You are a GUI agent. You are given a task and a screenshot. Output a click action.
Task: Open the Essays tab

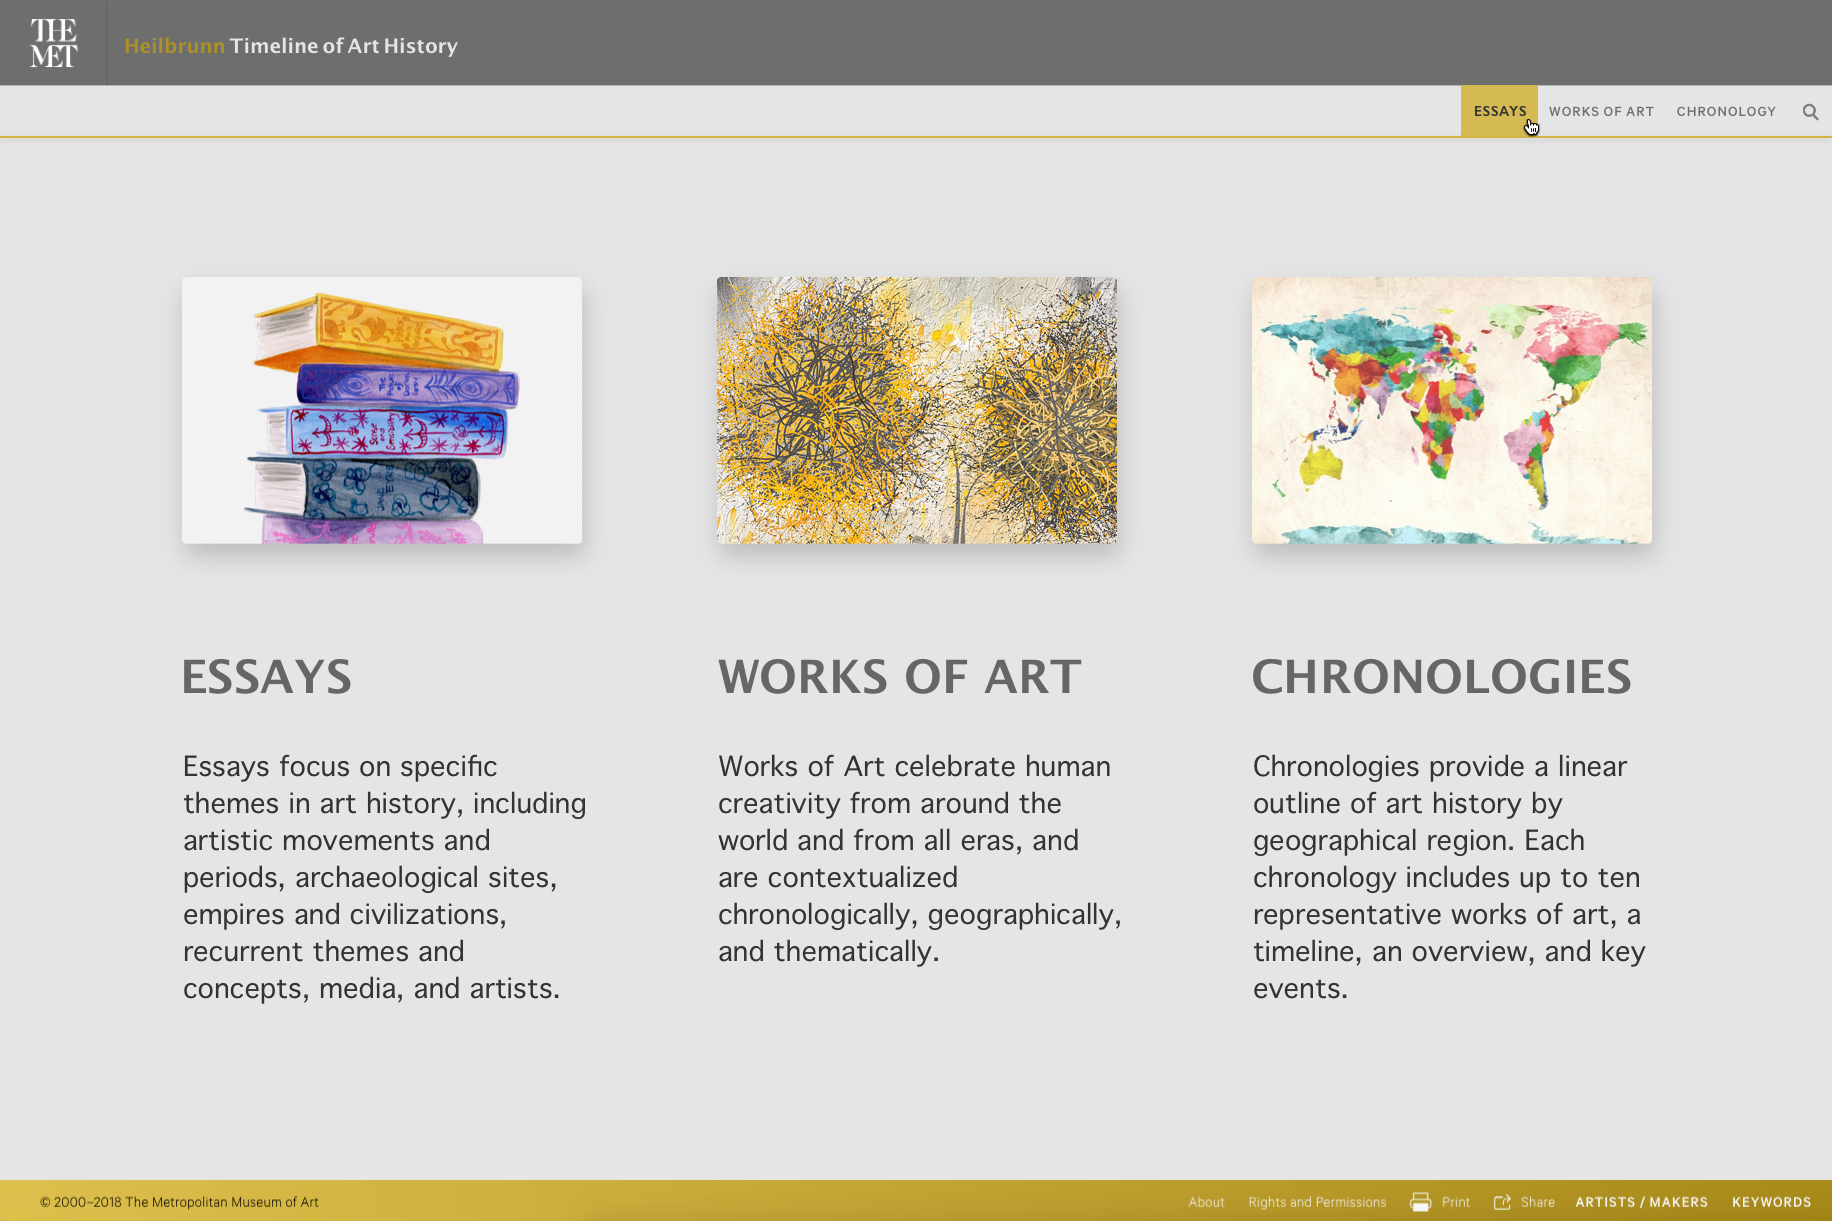(1499, 111)
